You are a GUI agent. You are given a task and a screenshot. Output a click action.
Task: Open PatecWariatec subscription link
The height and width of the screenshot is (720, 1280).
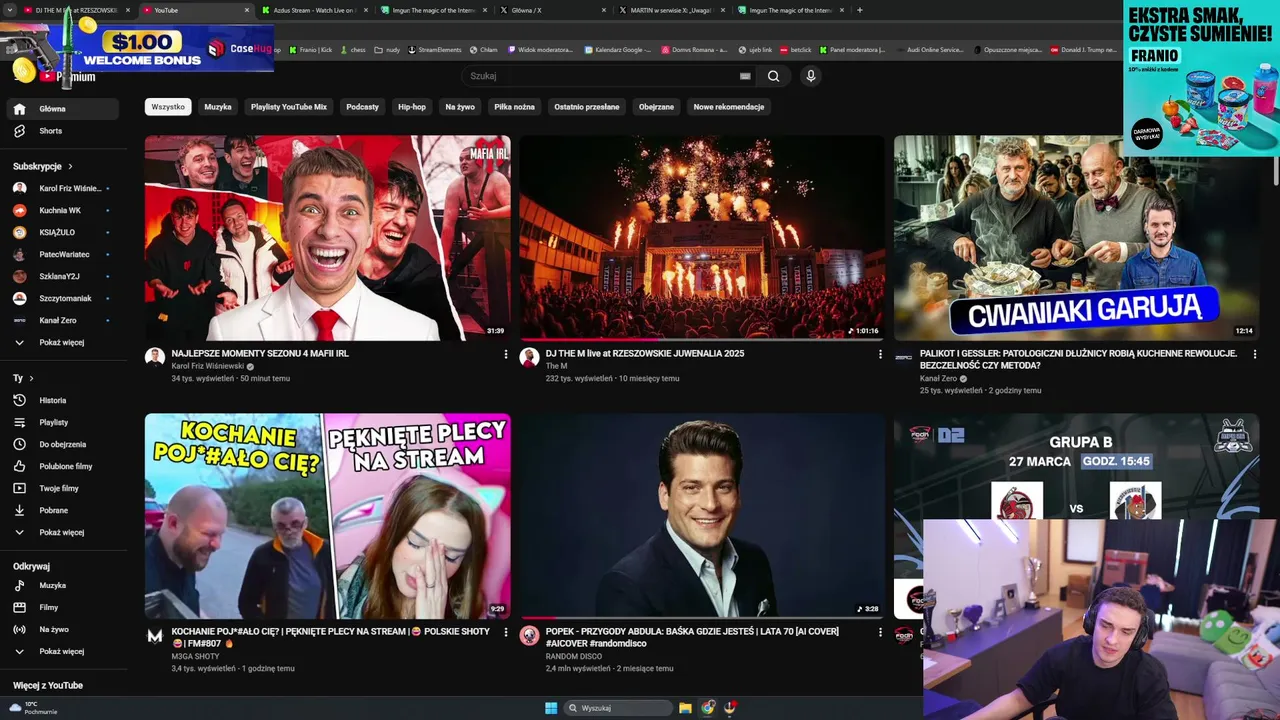(64, 254)
